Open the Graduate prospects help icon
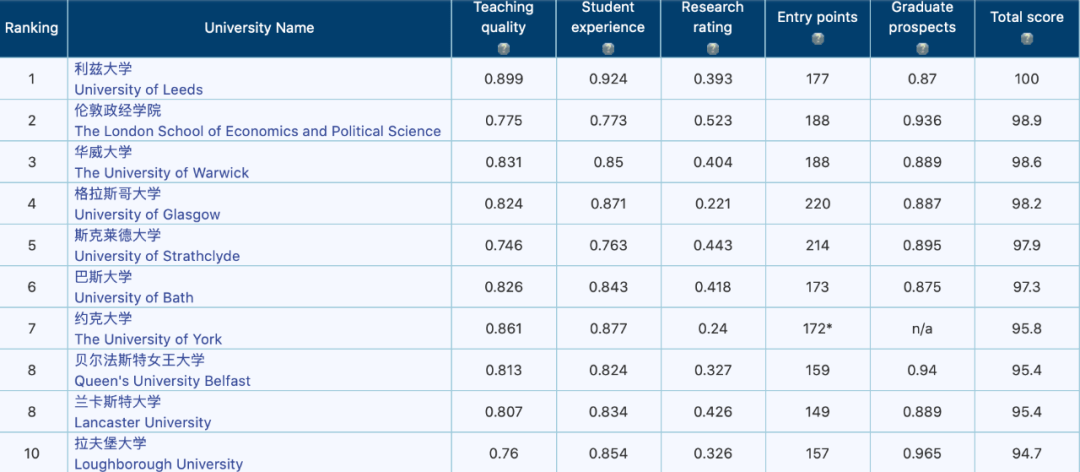1080x472 pixels. point(921,48)
